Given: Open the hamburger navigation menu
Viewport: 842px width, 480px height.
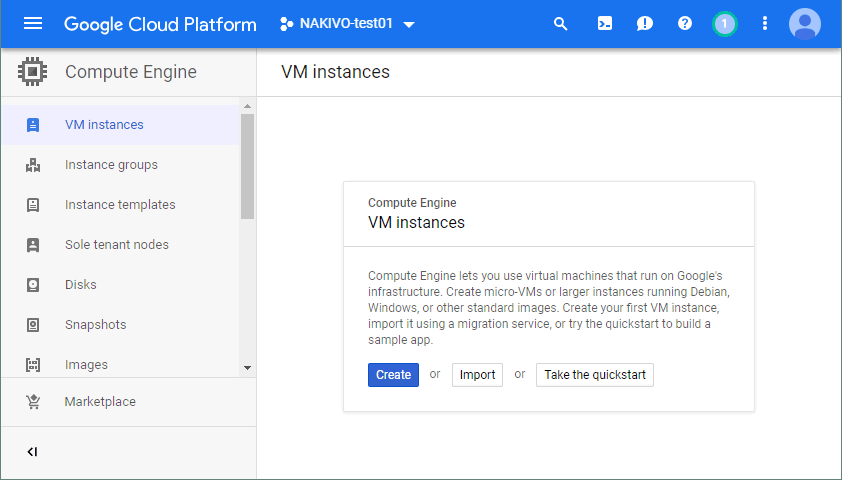Looking at the screenshot, I should (x=33, y=24).
